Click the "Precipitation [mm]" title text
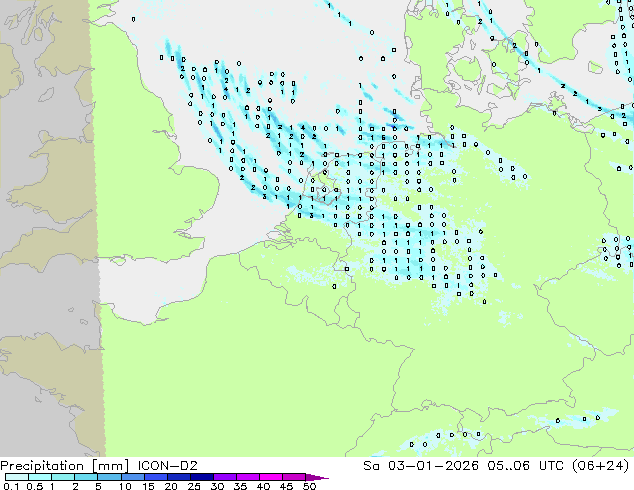634x490 pixels. 65,466
